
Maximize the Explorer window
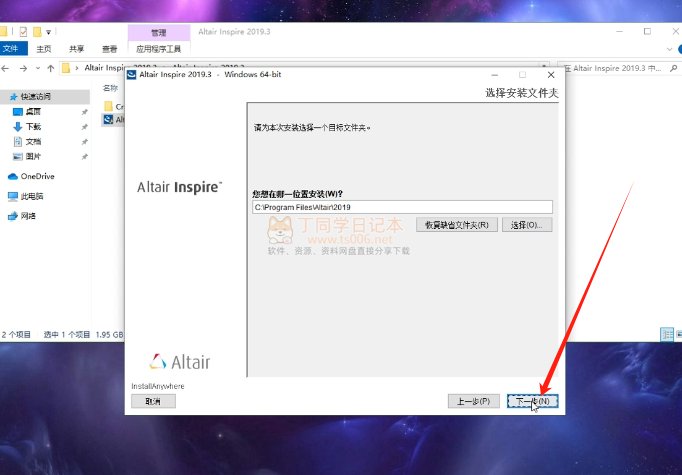648,31
